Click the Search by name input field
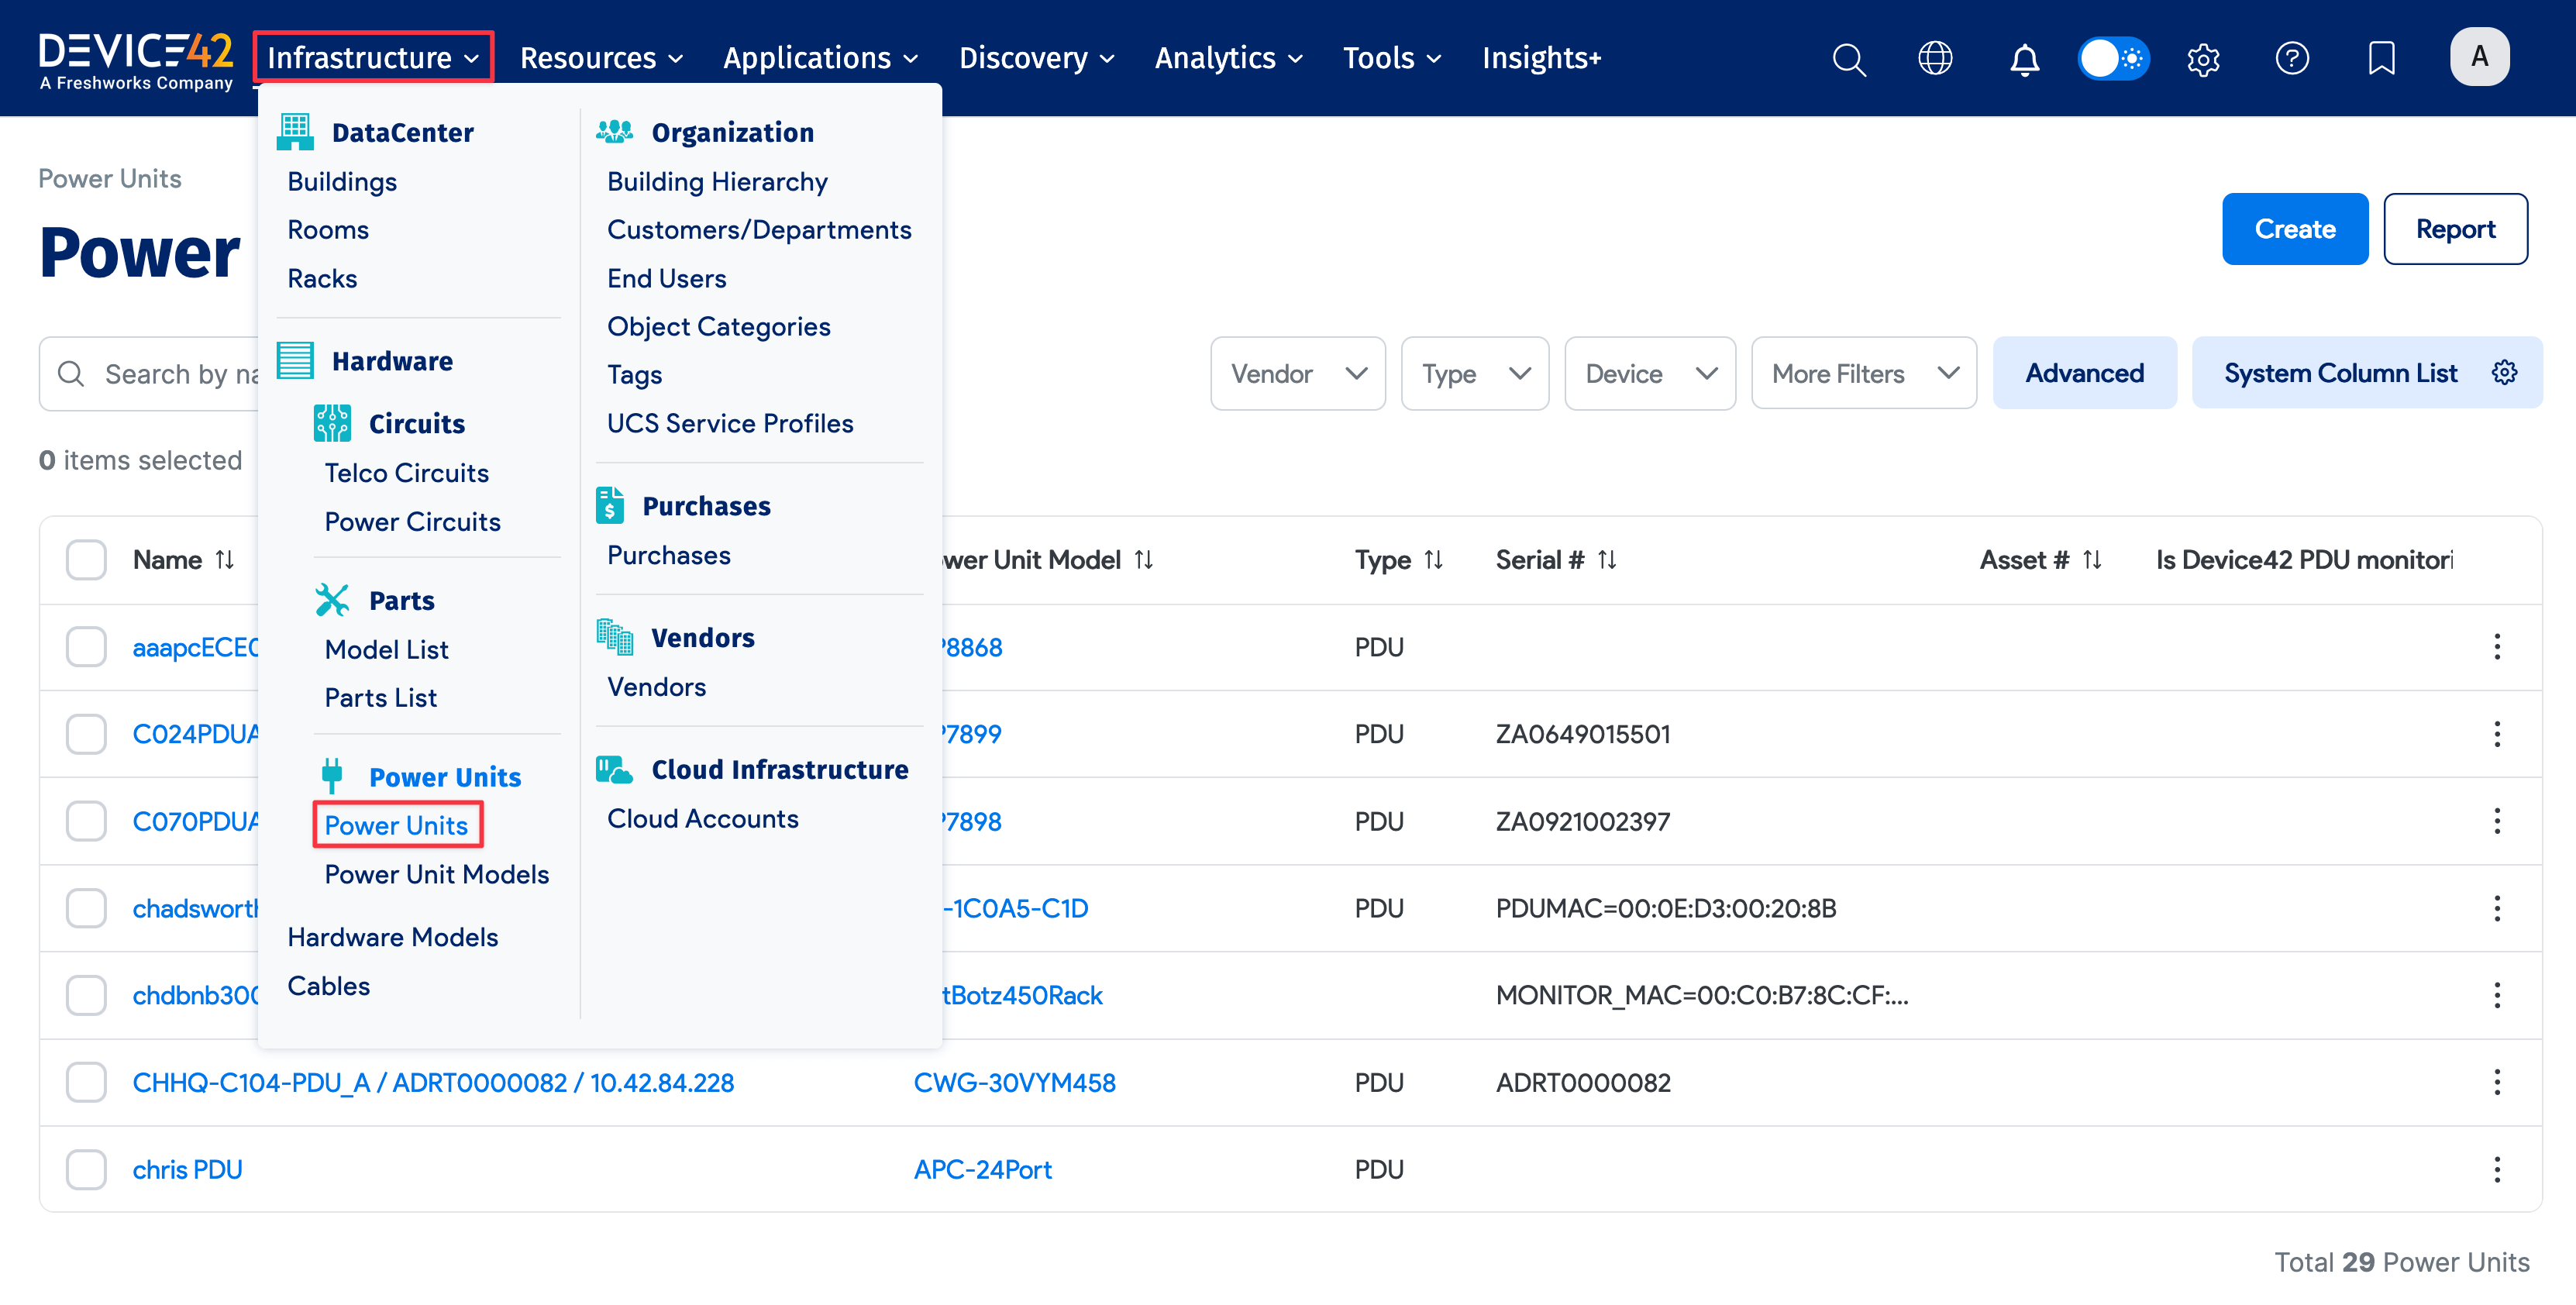2576x1305 pixels. (x=170, y=373)
